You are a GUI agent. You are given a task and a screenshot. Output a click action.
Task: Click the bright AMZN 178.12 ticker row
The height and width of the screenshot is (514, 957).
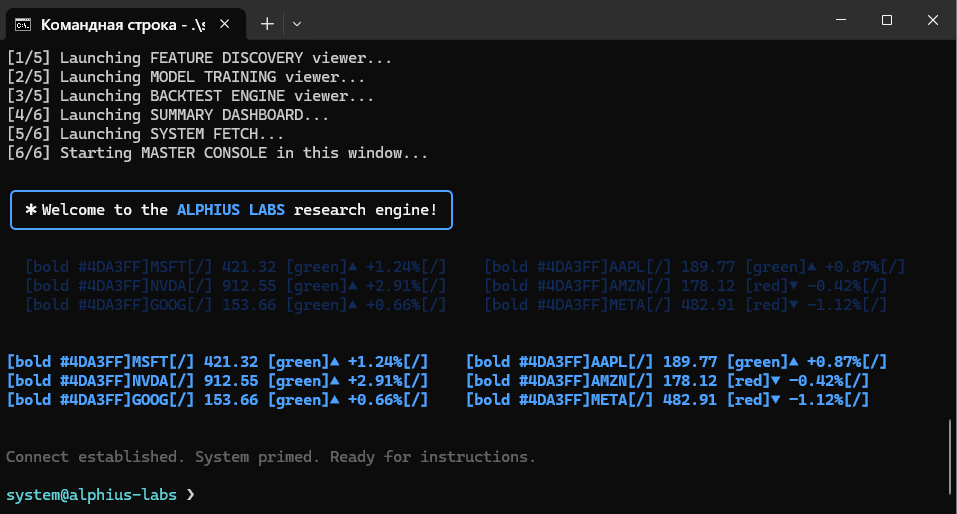tap(667, 381)
